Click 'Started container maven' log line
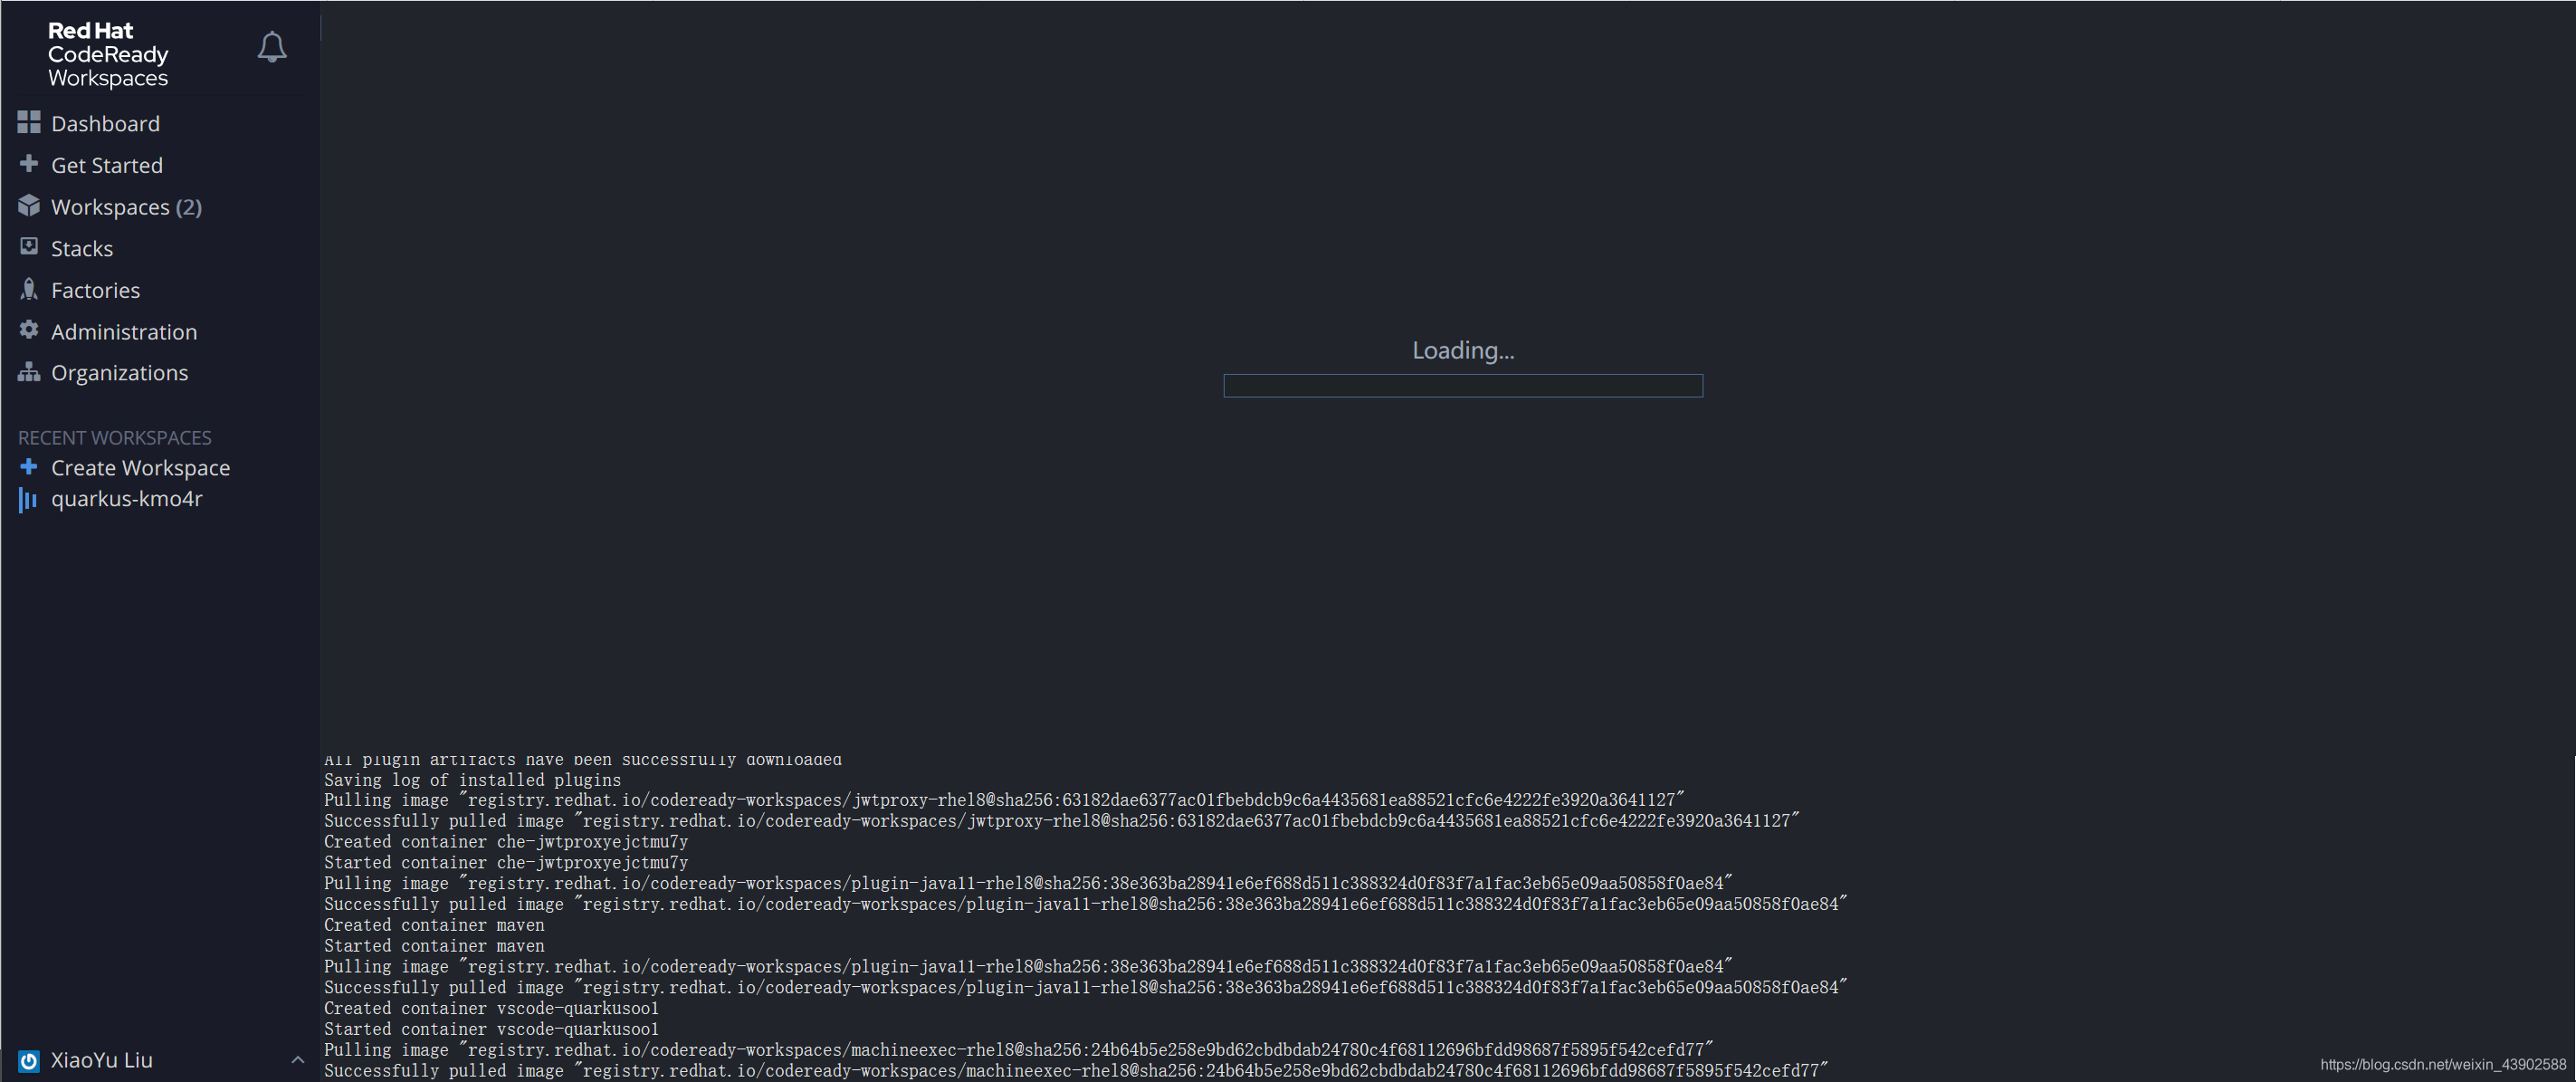2576x1082 pixels. 434,947
